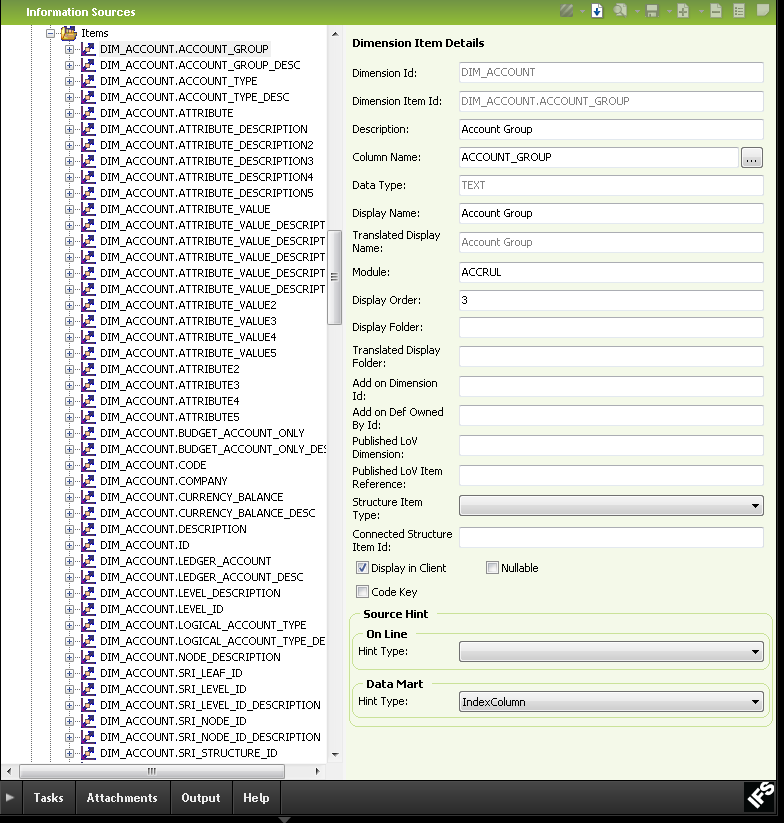Switch to the Output tab

tap(200, 798)
